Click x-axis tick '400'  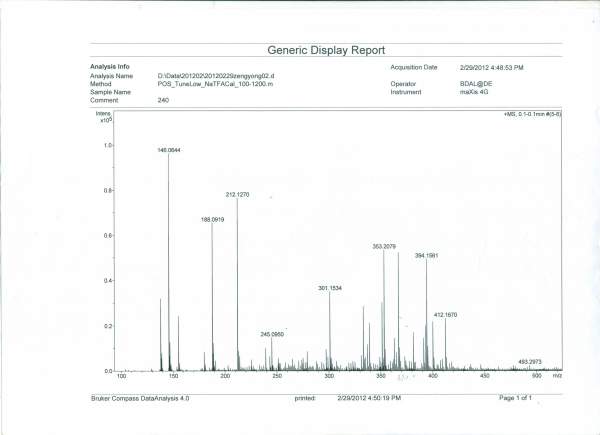tap(433, 376)
